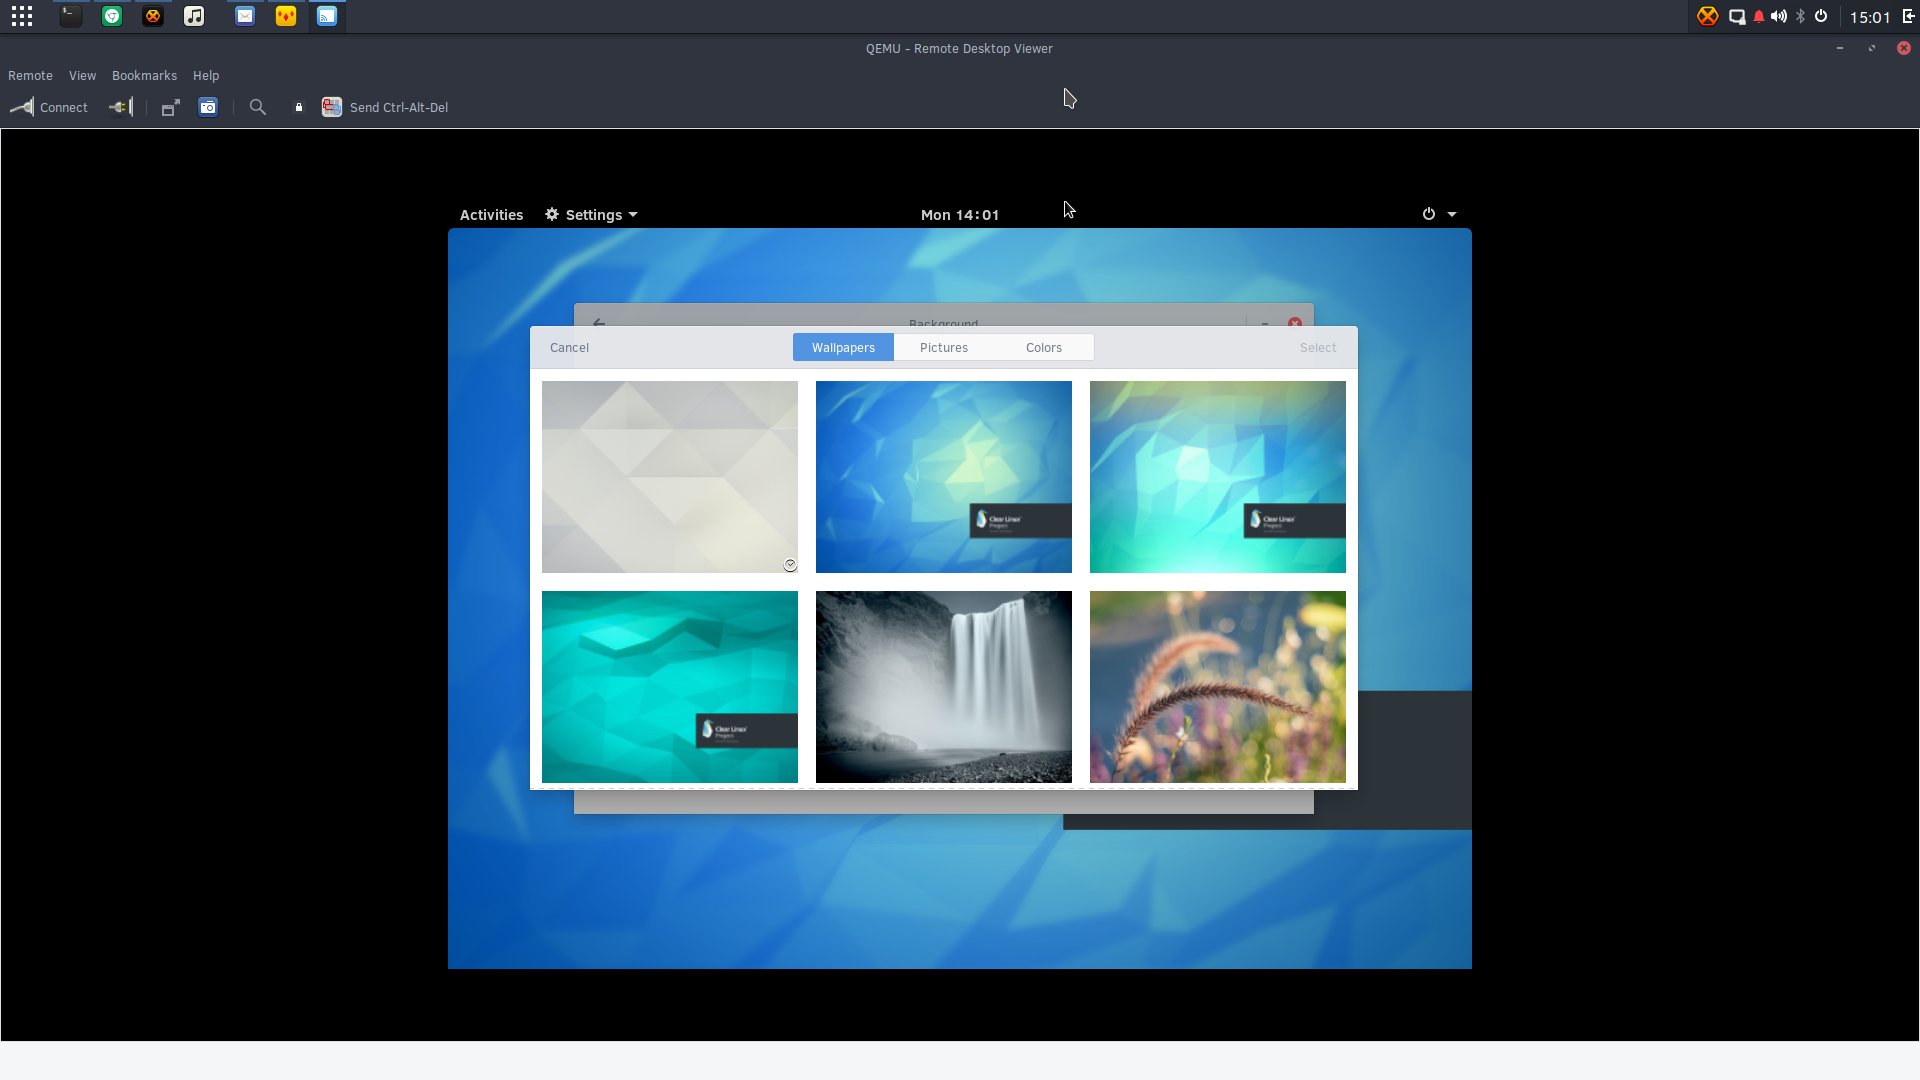
Task: Choose the grass and flowers wallpaper
Action: [1218, 687]
